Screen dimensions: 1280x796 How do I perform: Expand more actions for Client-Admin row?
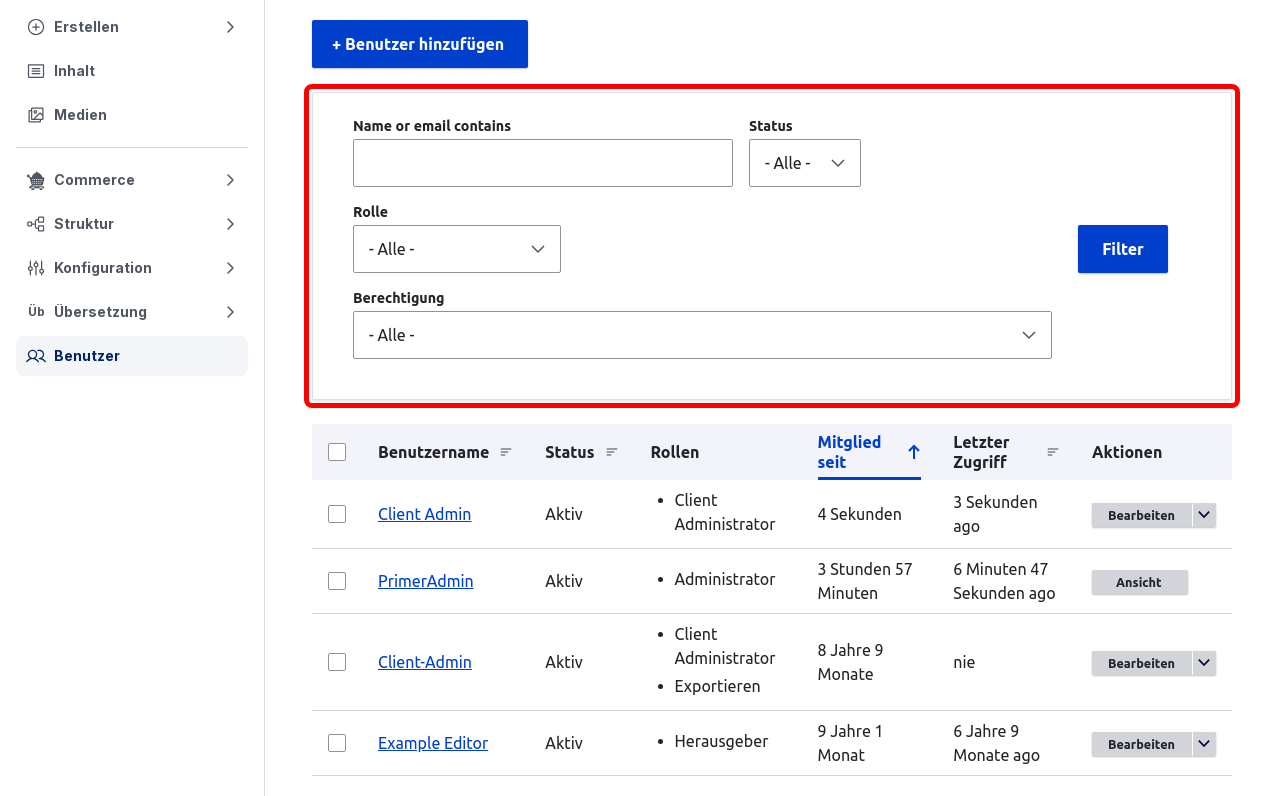1204,663
